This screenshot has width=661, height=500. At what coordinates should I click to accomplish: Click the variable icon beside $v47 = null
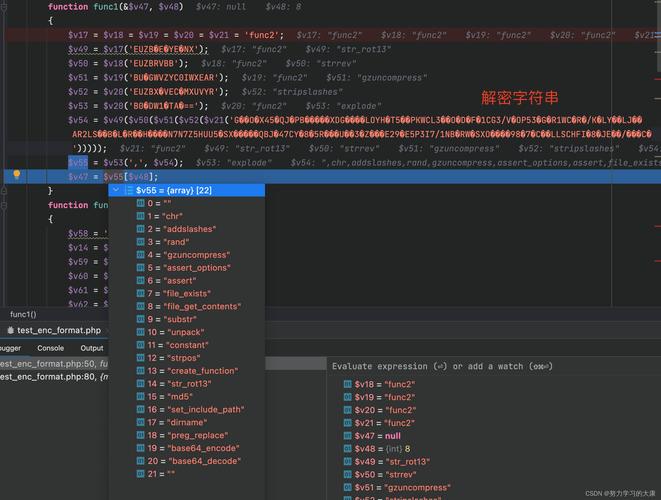coord(348,435)
